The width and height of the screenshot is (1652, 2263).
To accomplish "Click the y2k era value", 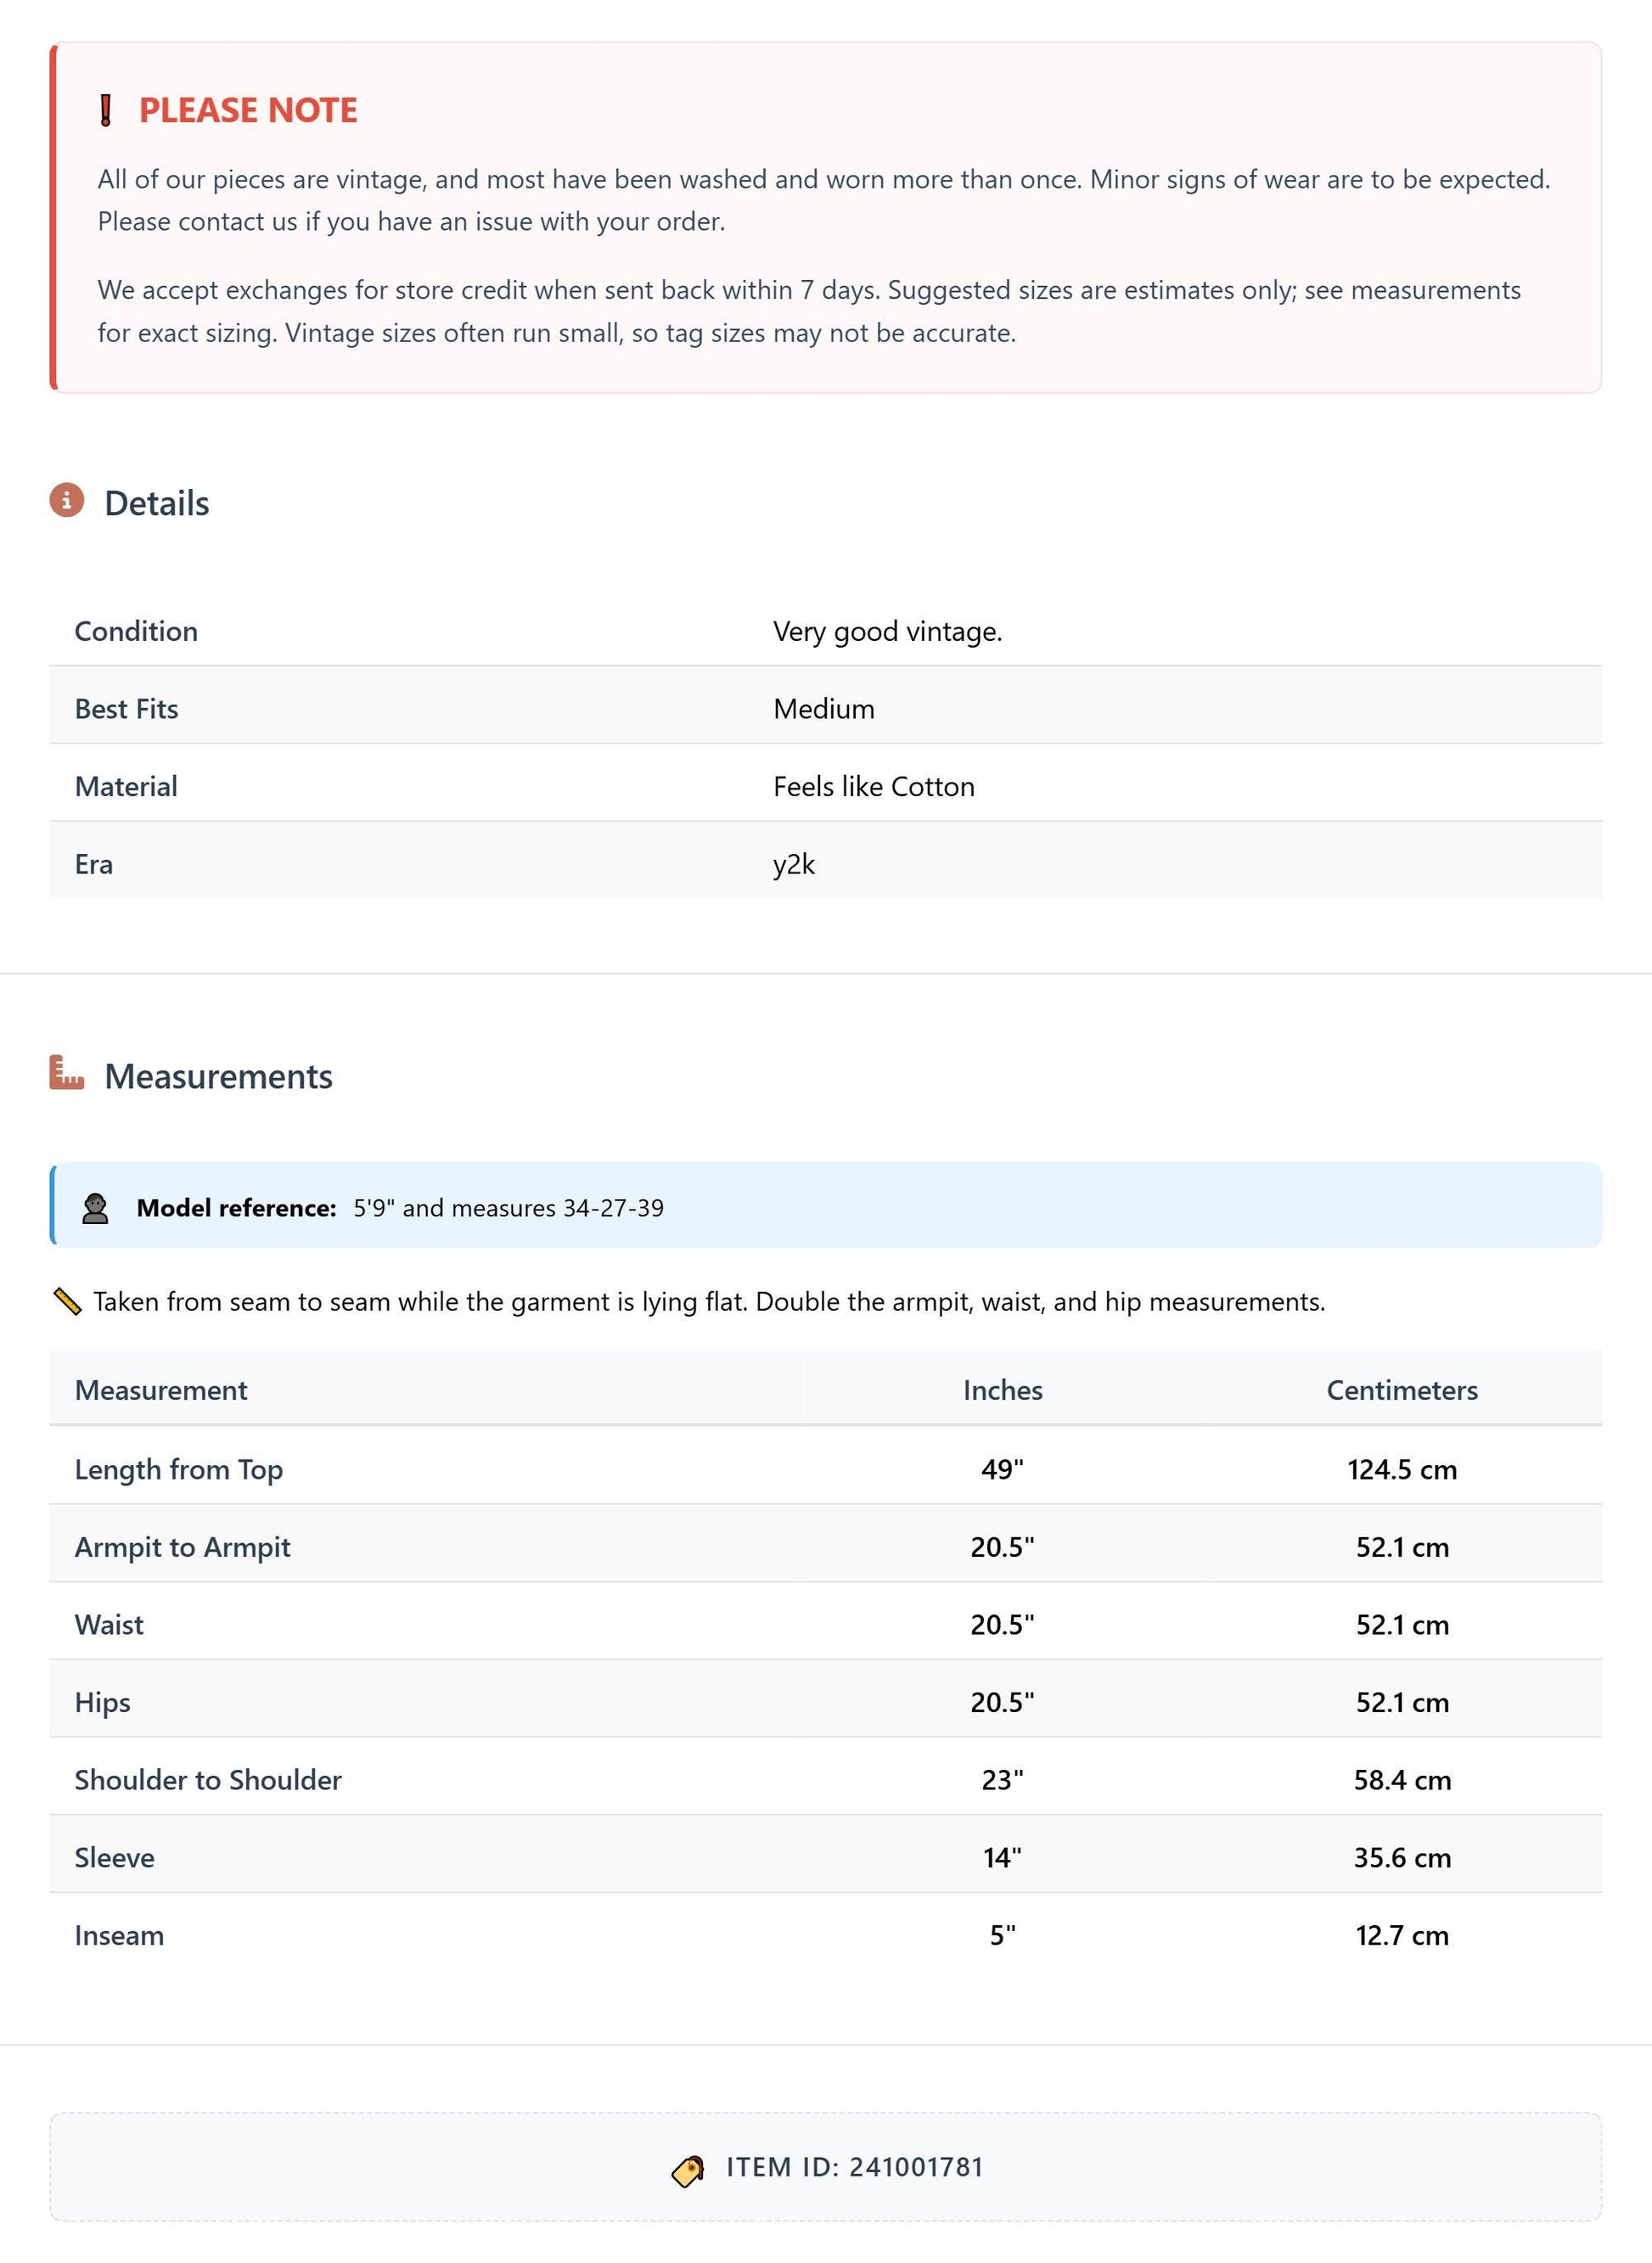I will pyautogui.click(x=794, y=865).
